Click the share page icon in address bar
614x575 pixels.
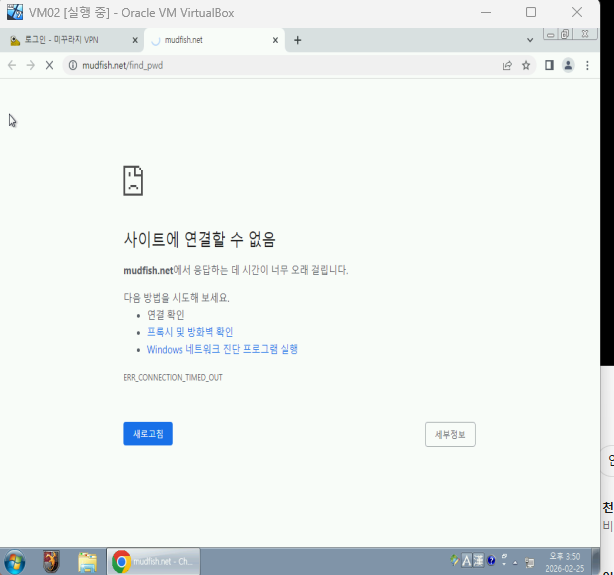(x=507, y=65)
